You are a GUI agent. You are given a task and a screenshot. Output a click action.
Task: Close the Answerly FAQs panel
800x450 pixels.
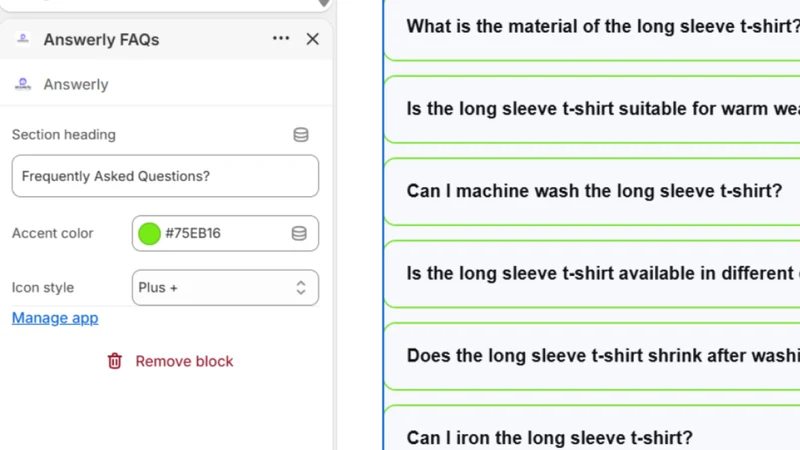coord(313,39)
